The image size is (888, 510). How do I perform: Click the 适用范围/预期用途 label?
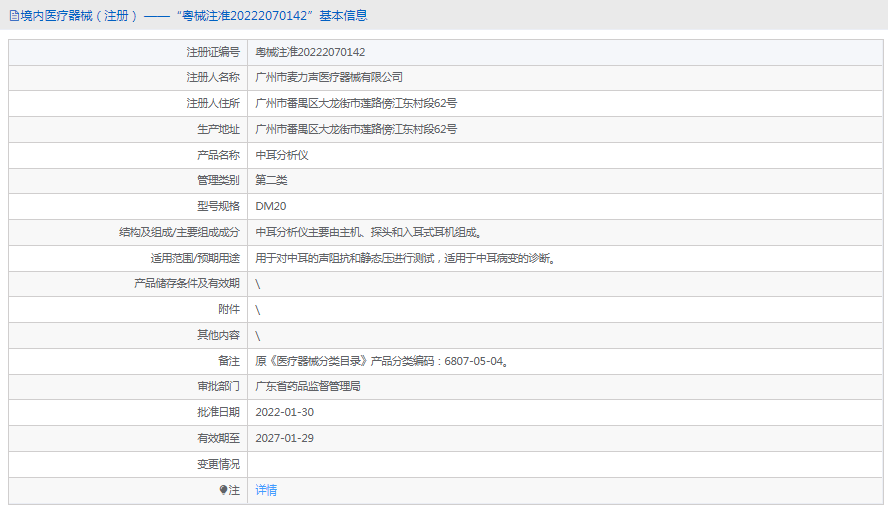click(x=195, y=259)
